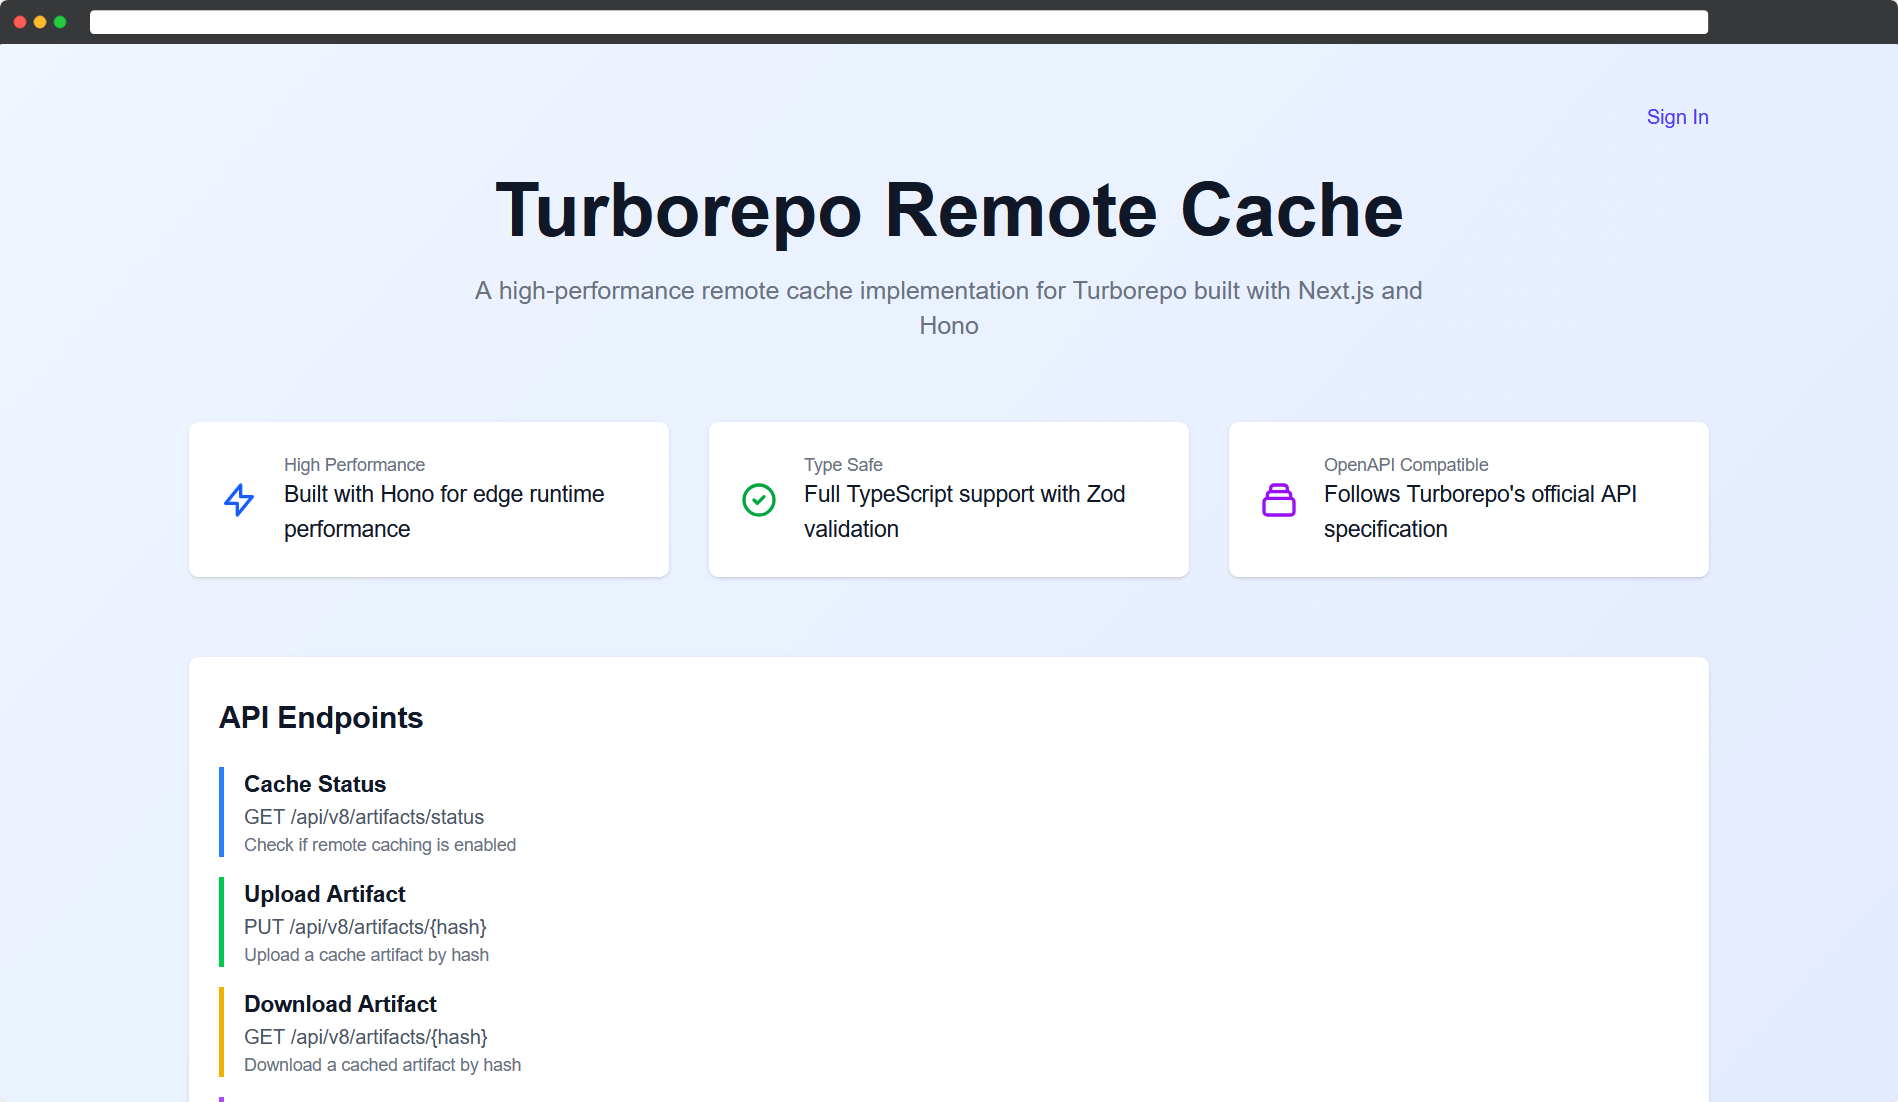Click the green accent bar beside Upload Artifact

coord(222,922)
